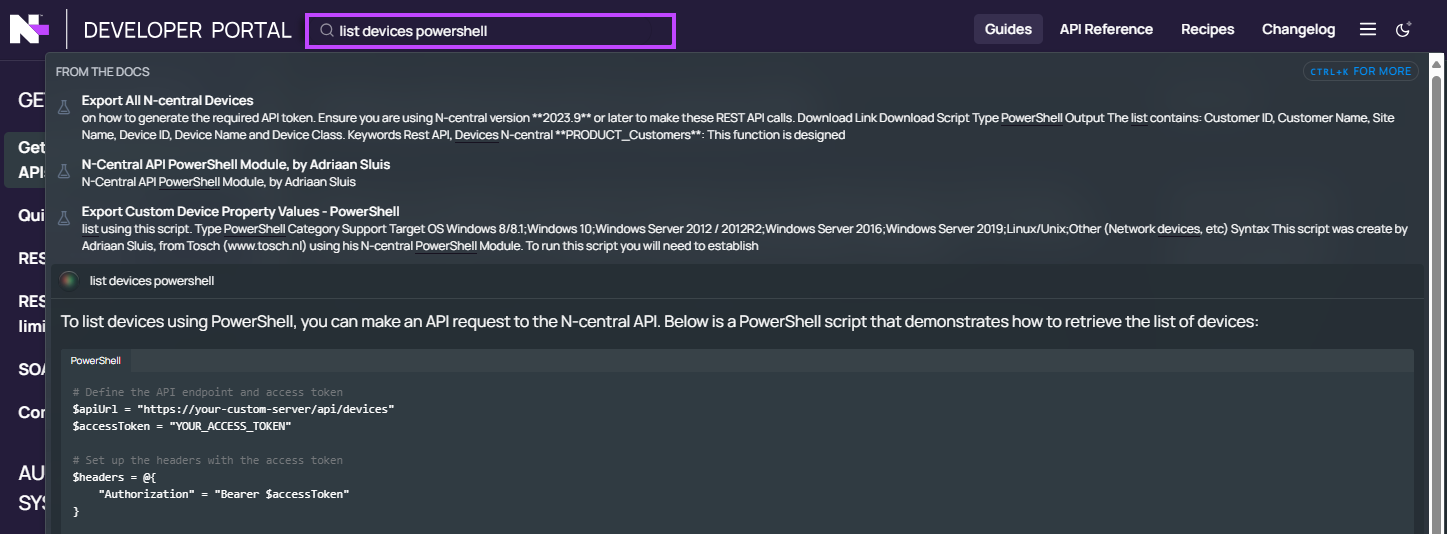Open the Guides tab
This screenshot has height=534, width=1447.
point(1008,29)
